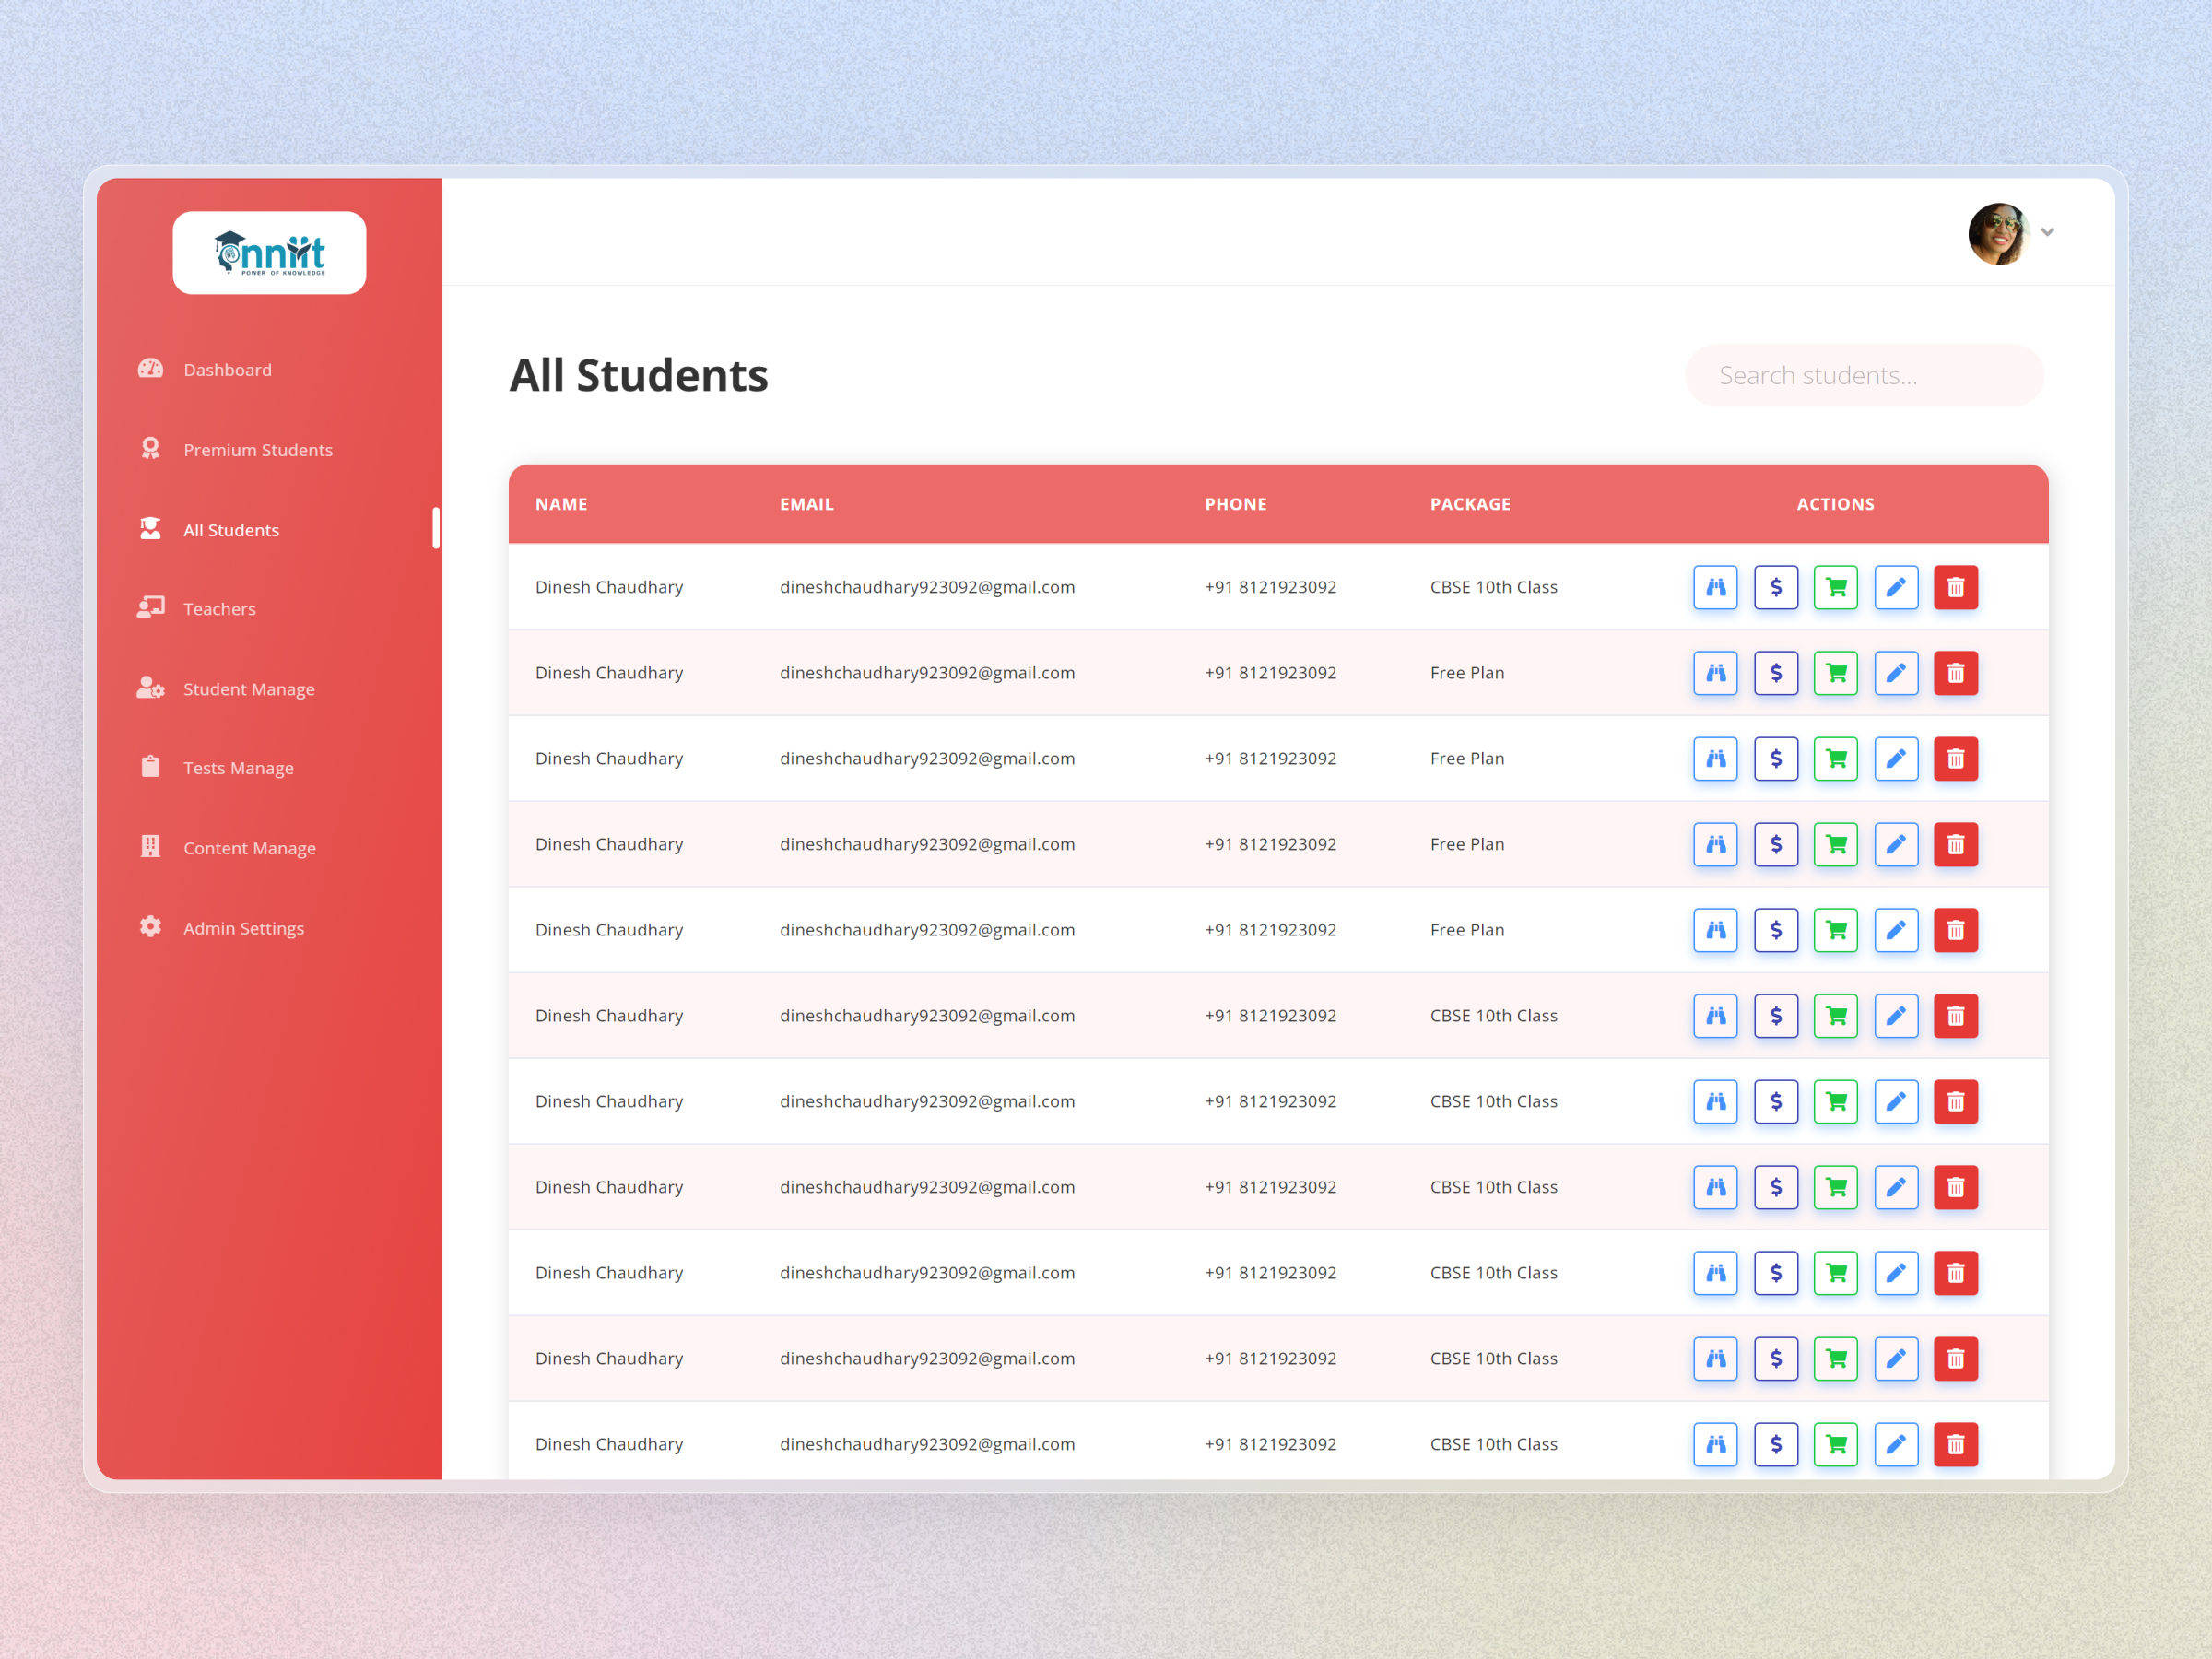The image size is (2212, 1659).
Task: Click the Search students input field
Action: 1863,375
